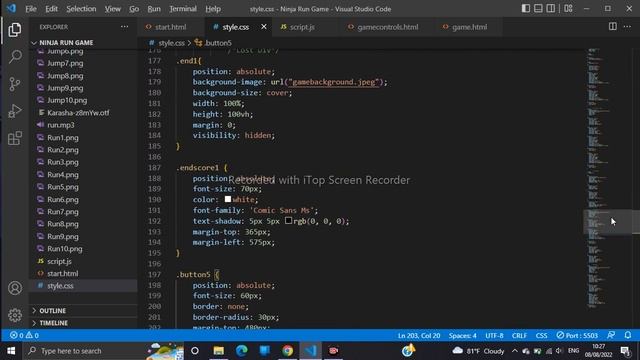The height and width of the screenshot is (360, 640).
Task: Expand OUTLINE section
Action: tap(52, 311)
